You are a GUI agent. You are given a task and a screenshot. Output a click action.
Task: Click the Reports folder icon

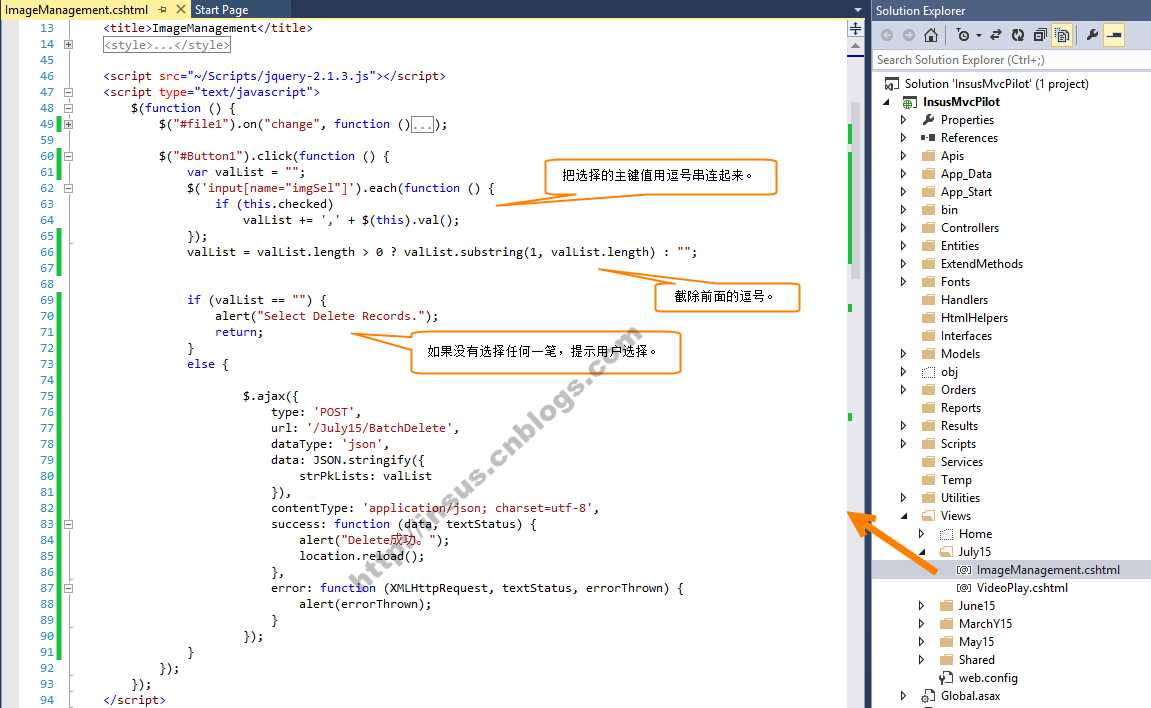[928, 408]
